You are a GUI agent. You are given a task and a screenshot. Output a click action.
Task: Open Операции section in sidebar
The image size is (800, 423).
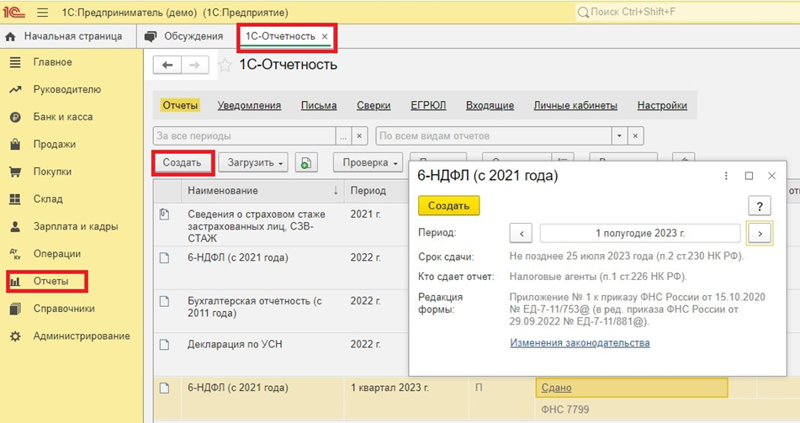point(57,254)
